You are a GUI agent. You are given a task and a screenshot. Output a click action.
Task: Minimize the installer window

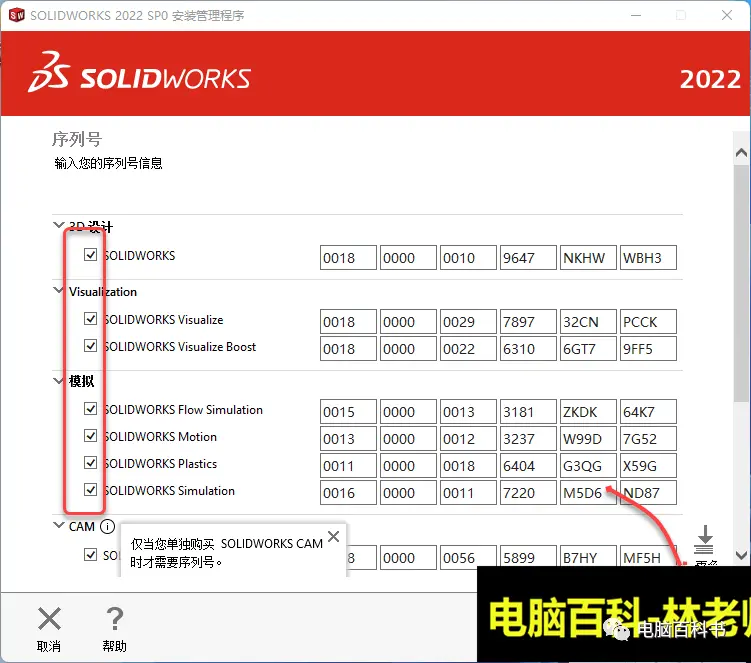pos(636,15)
